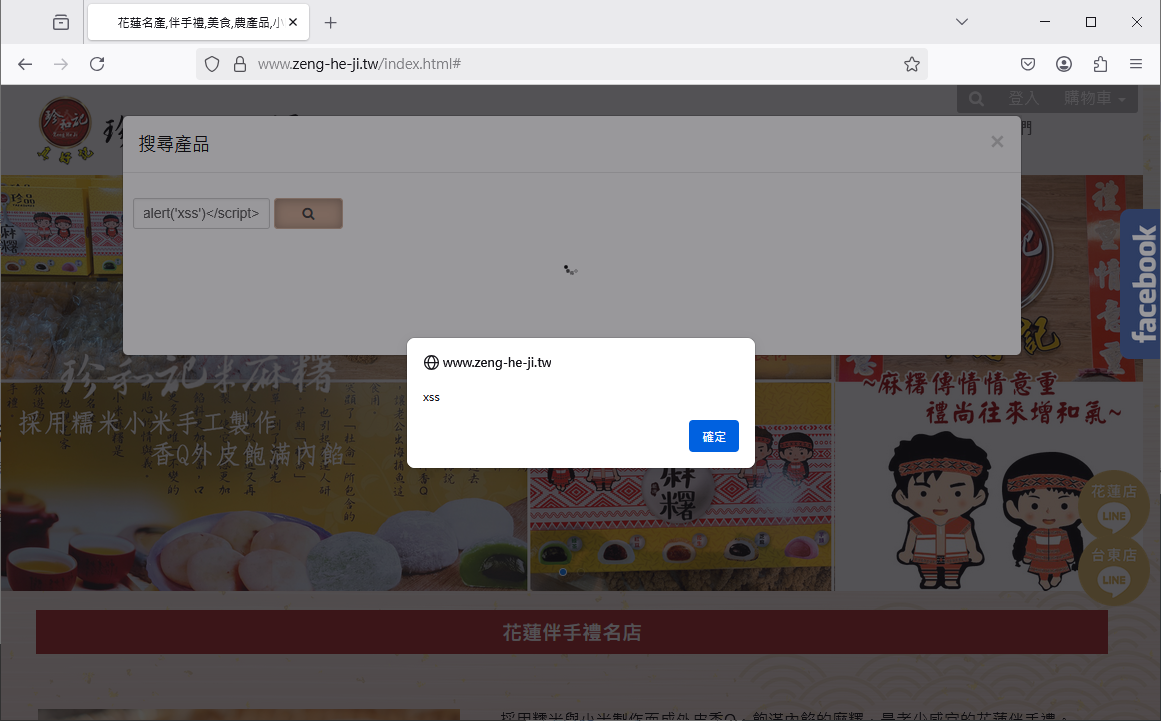Screen dimensions: 1161x721
Task: Expand the 購物車 cart dropdown
Action: 1094,98
